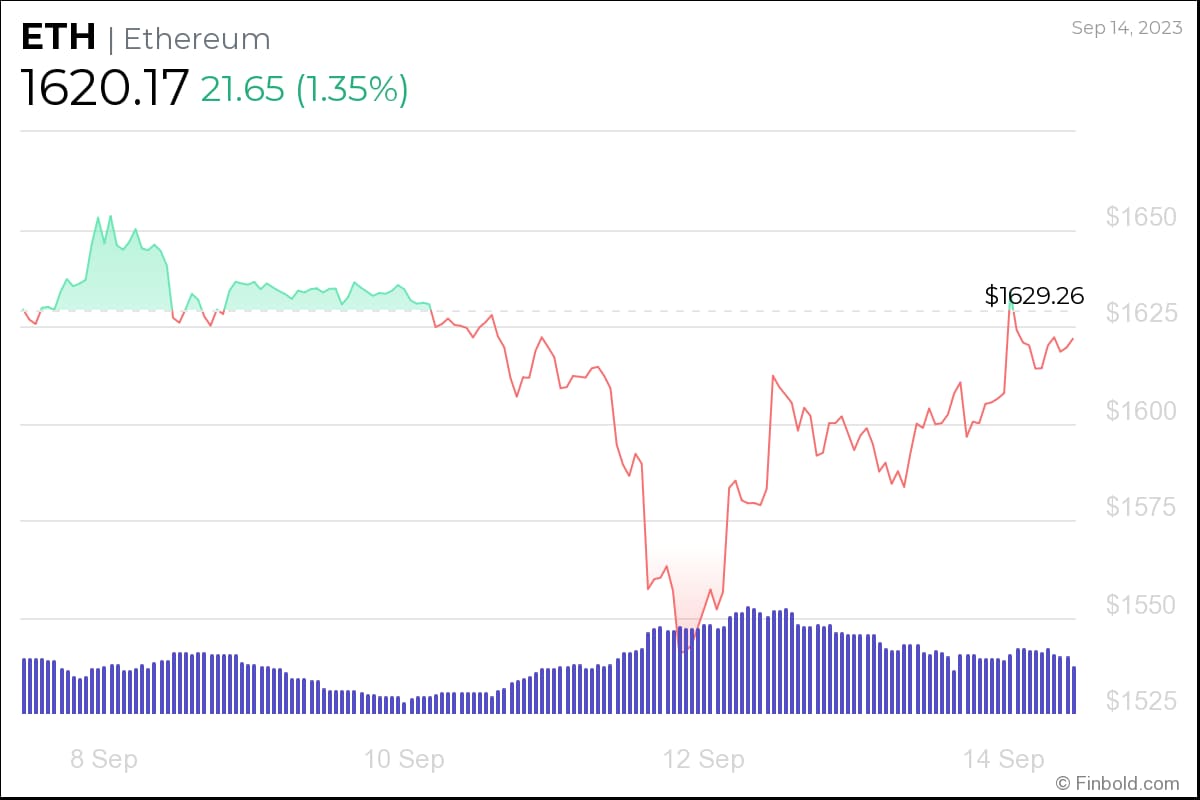
Task: Click the 14 Sep x-axis label
Action: (1004, 759)
